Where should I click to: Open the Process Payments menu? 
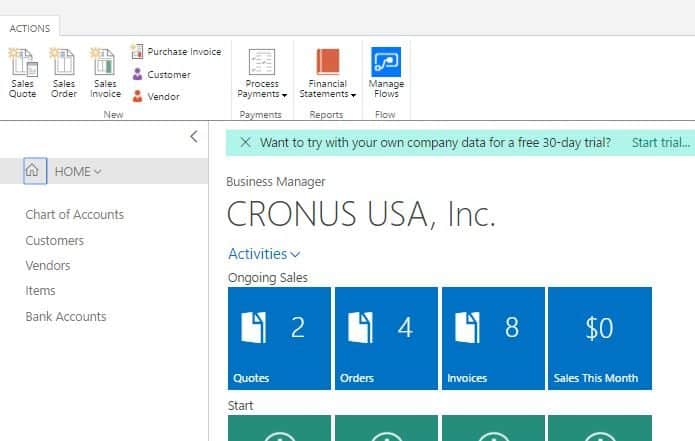pyautogui.click(x=262, y=74)
